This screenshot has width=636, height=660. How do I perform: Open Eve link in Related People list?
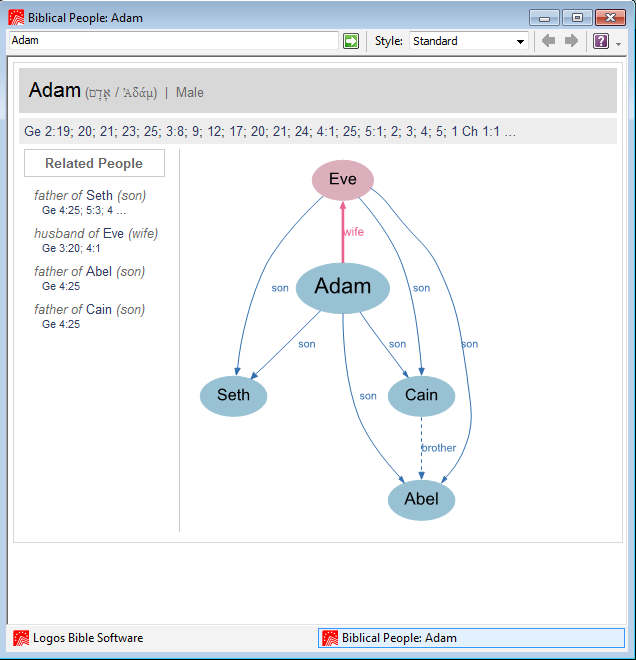tap(114, 233)
